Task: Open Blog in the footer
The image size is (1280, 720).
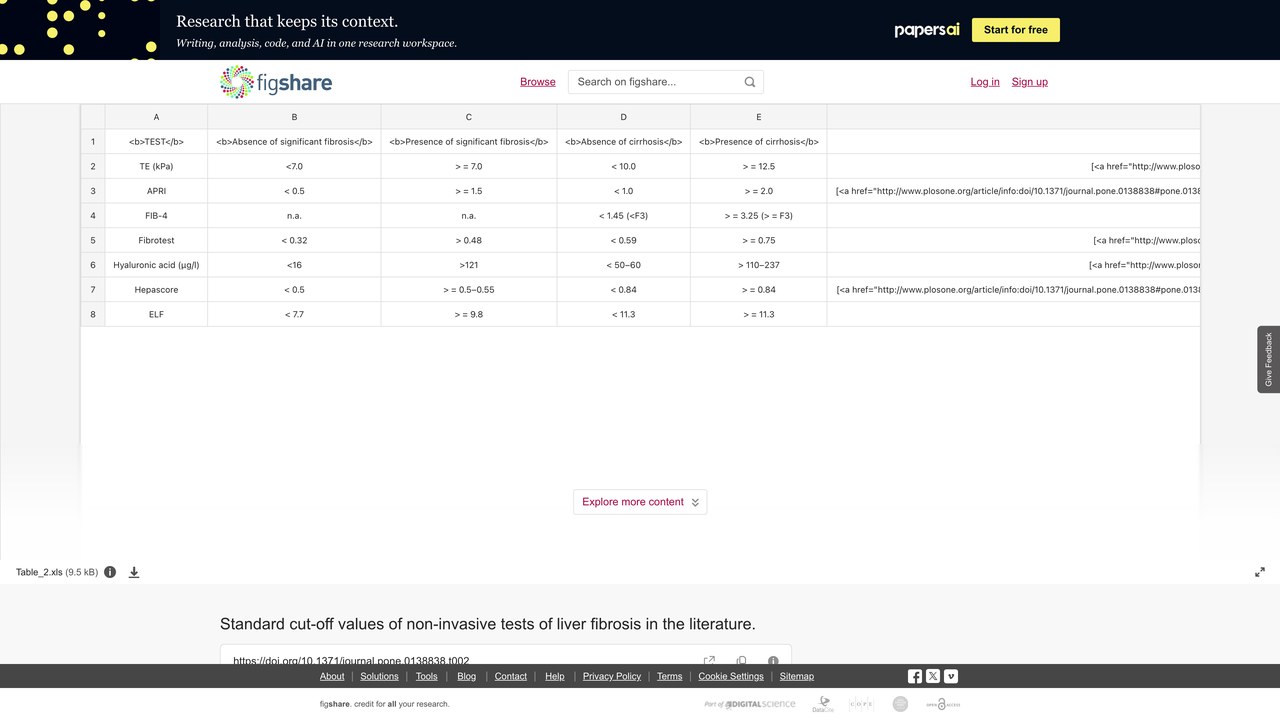Action: click(x=467, y=676)
